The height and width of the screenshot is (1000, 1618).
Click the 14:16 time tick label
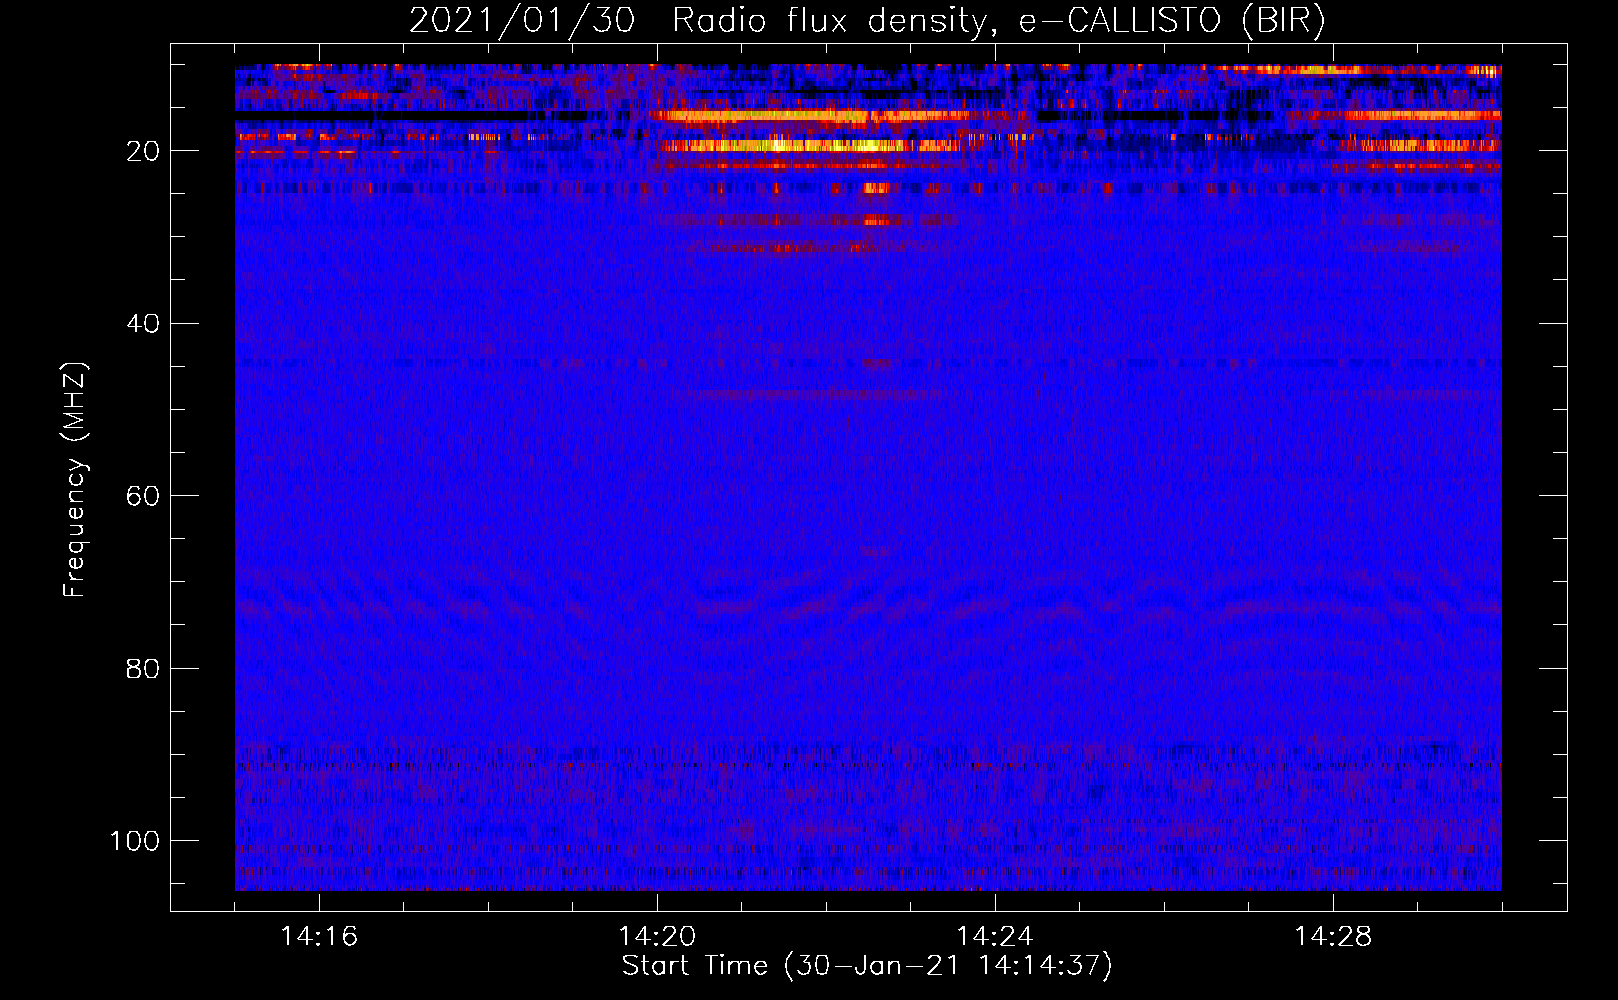(x=319, y=937)
